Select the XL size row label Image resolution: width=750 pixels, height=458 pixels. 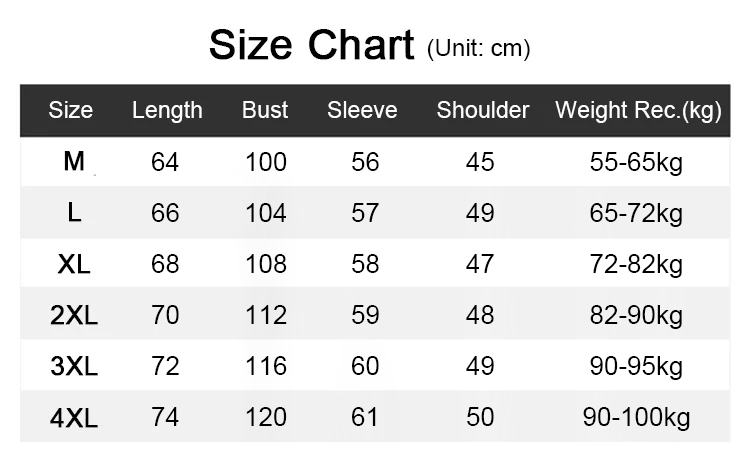tap(74, 264)
